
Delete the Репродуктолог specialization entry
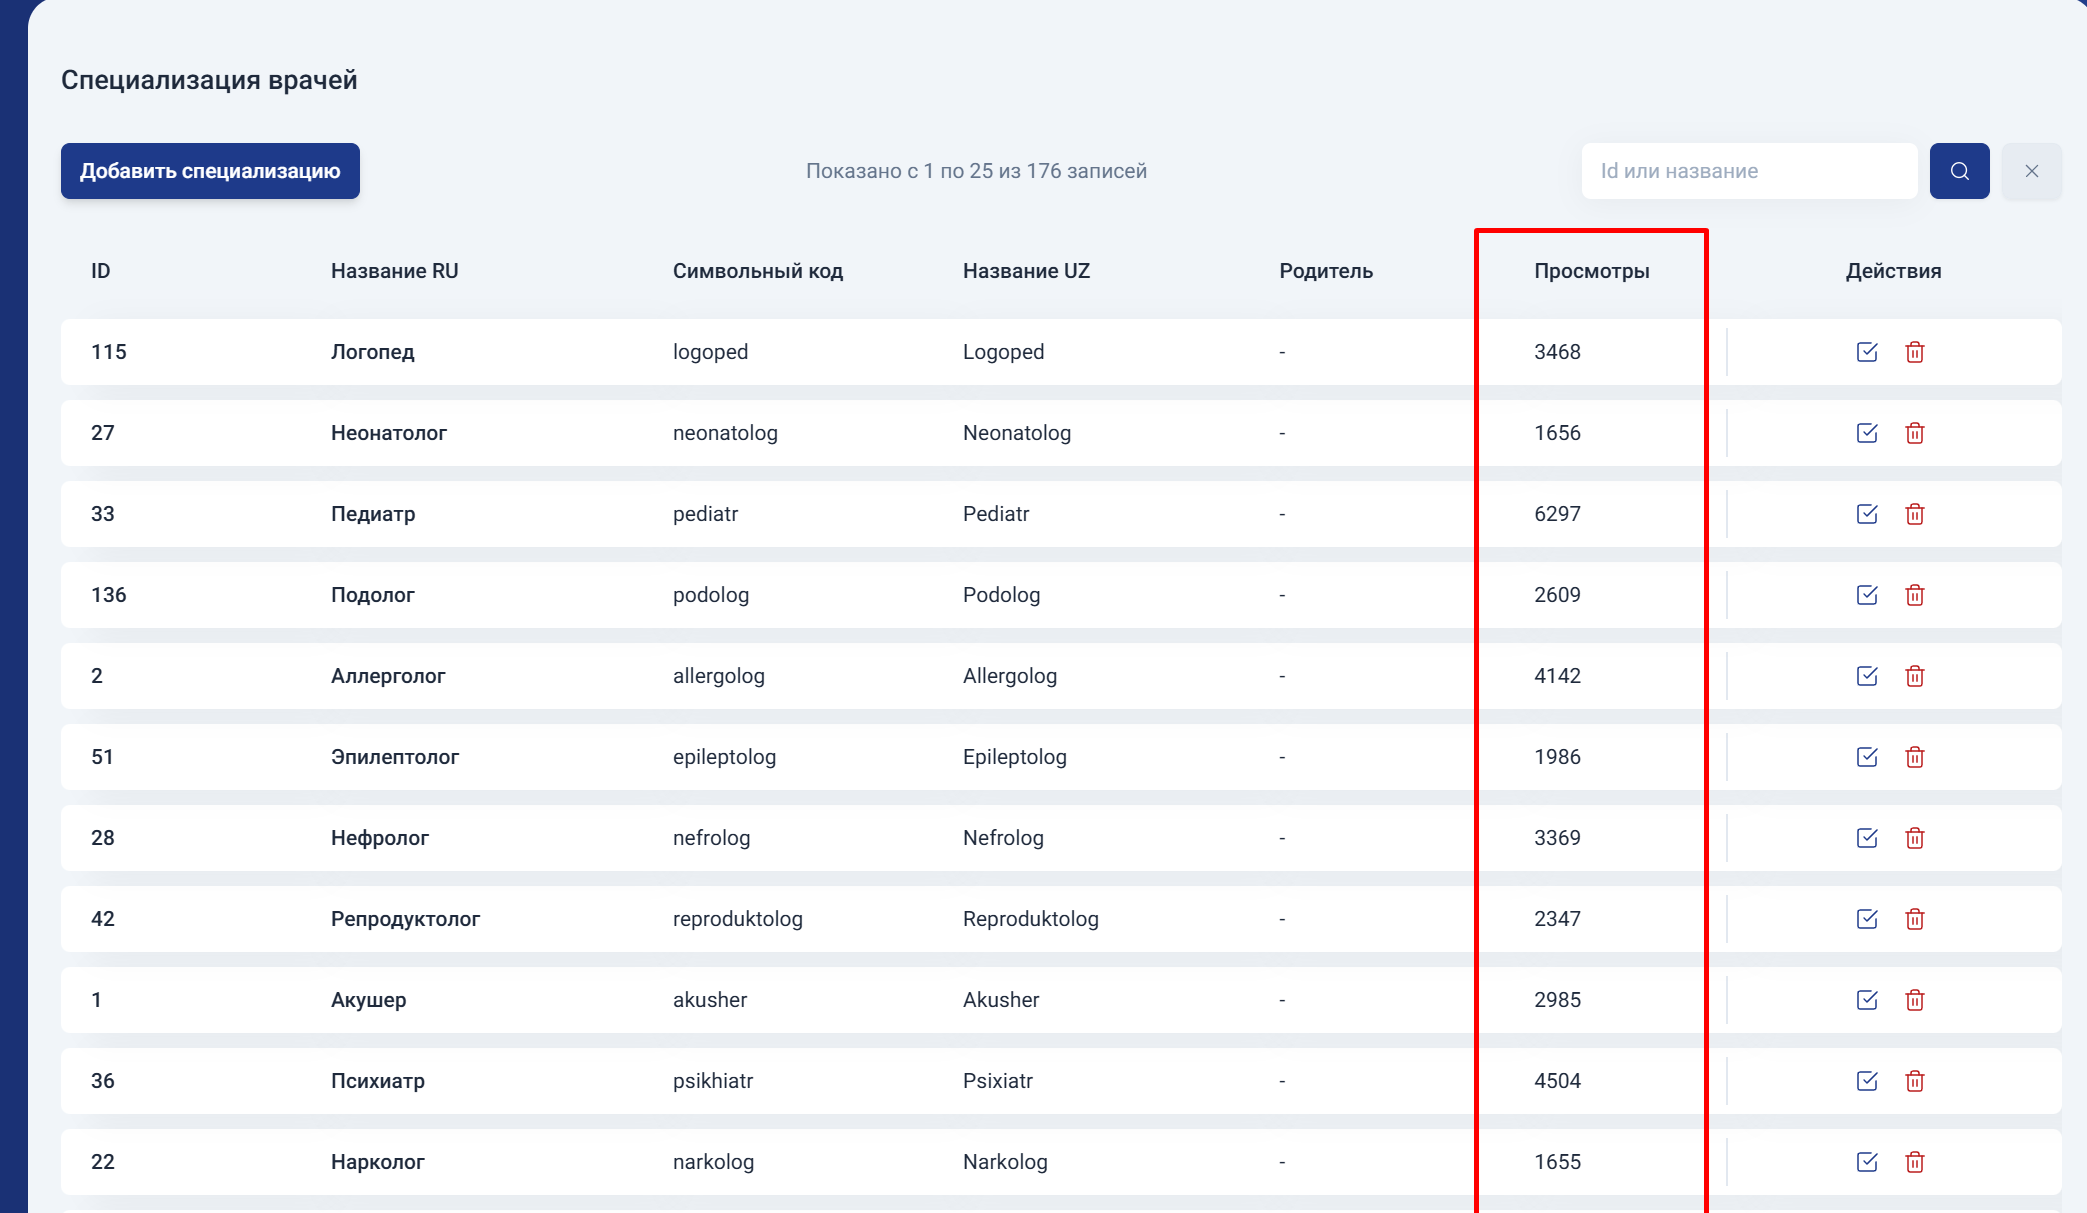click(1914, 919)
